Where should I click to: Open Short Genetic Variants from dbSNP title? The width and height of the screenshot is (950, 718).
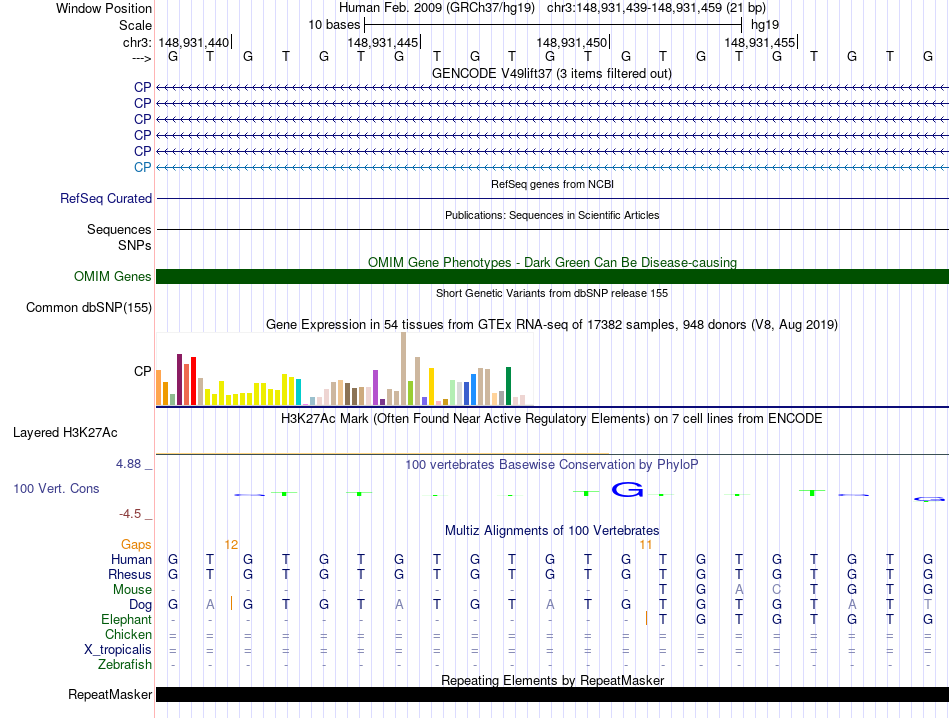[552, 293]
